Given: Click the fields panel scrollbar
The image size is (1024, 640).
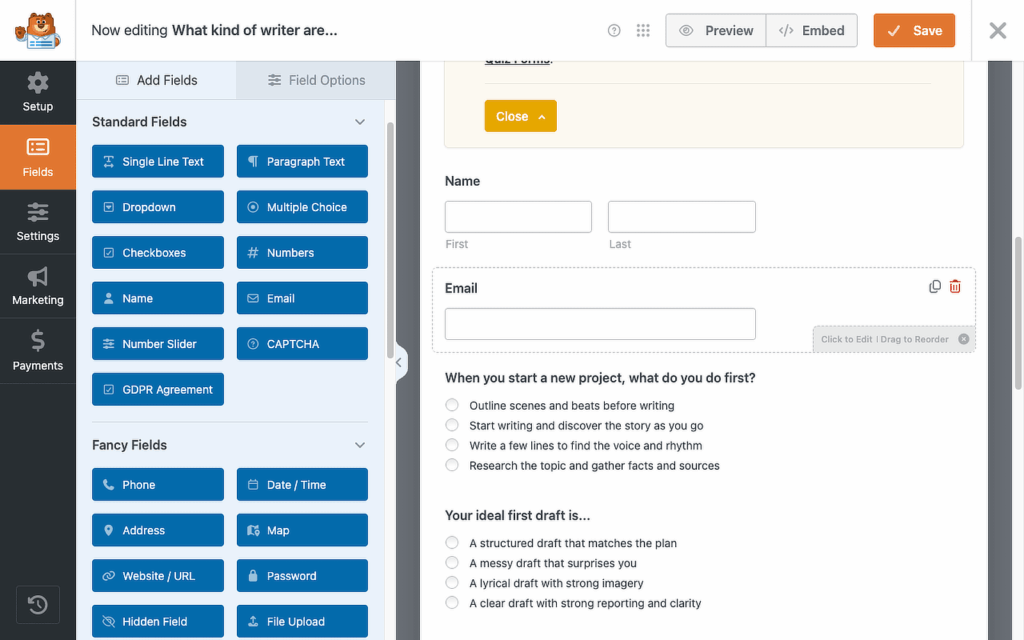Looking at the screenshot, I should click(x=391, y=240).
